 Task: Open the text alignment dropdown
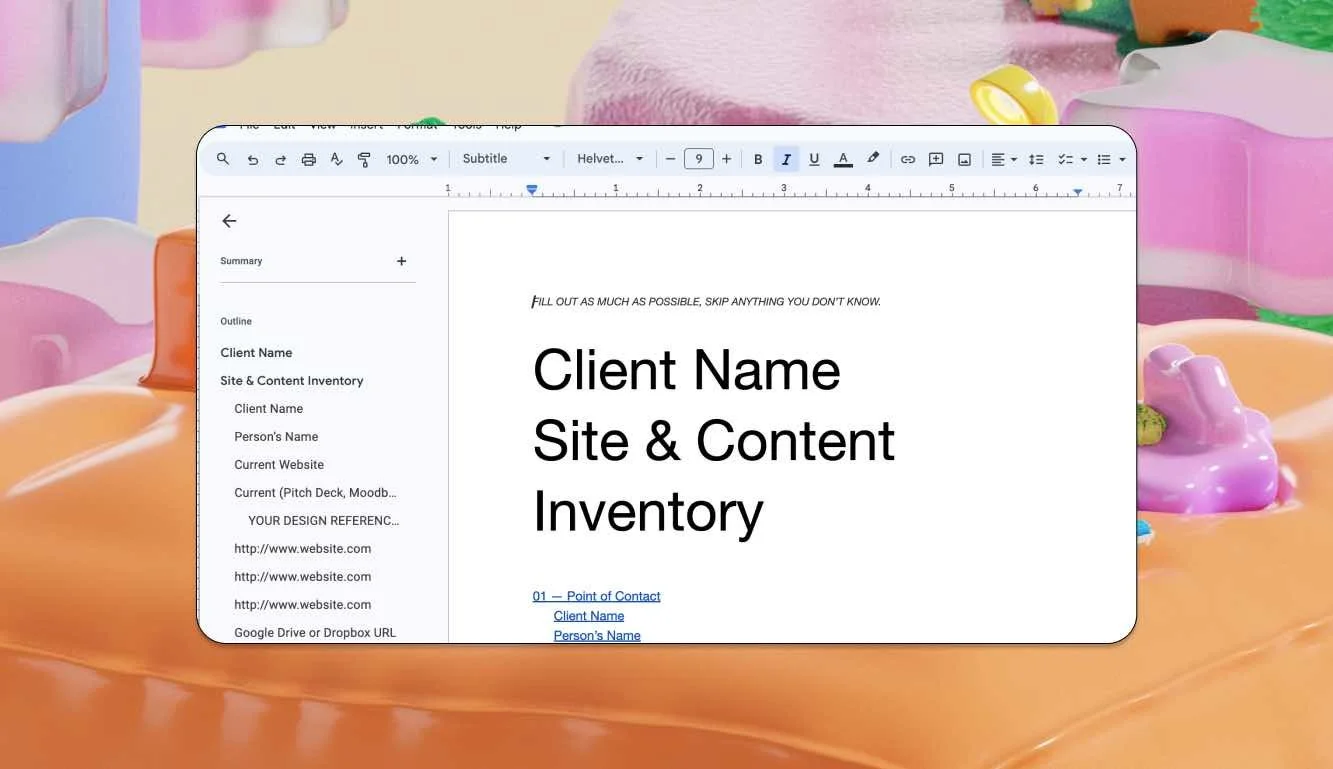[x=1003, y=159]
